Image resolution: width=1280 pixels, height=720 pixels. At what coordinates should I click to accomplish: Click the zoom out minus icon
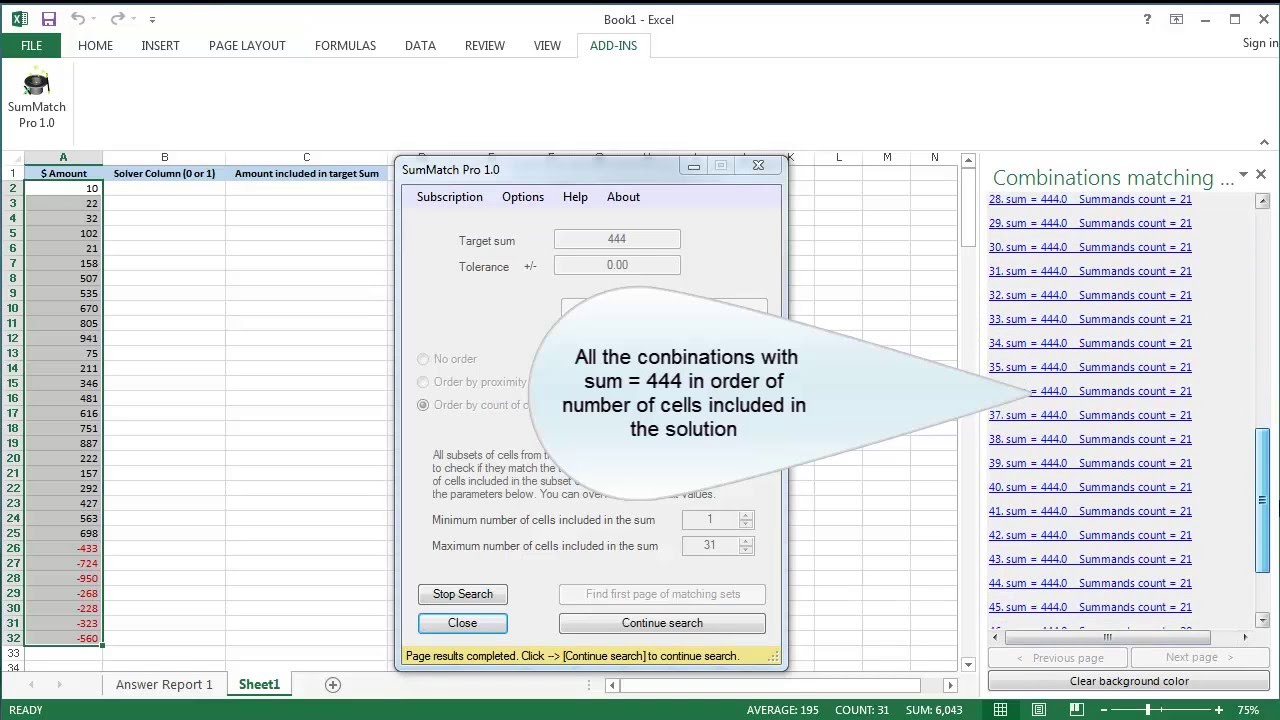[1104, 710]
